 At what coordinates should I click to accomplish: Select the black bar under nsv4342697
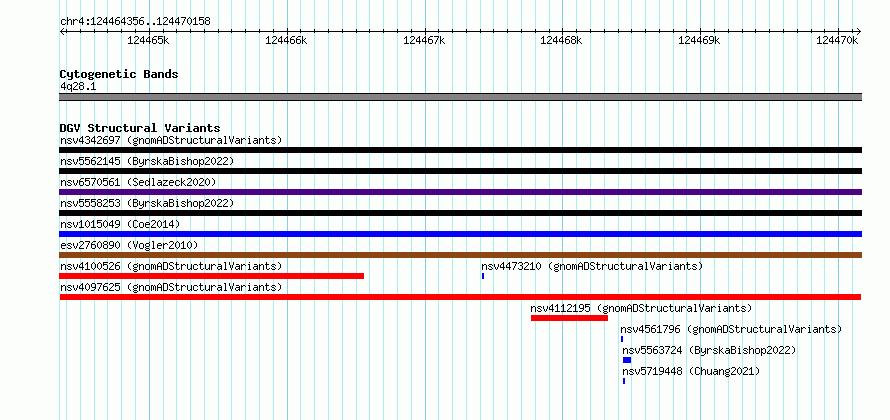(x=460, y=150)
